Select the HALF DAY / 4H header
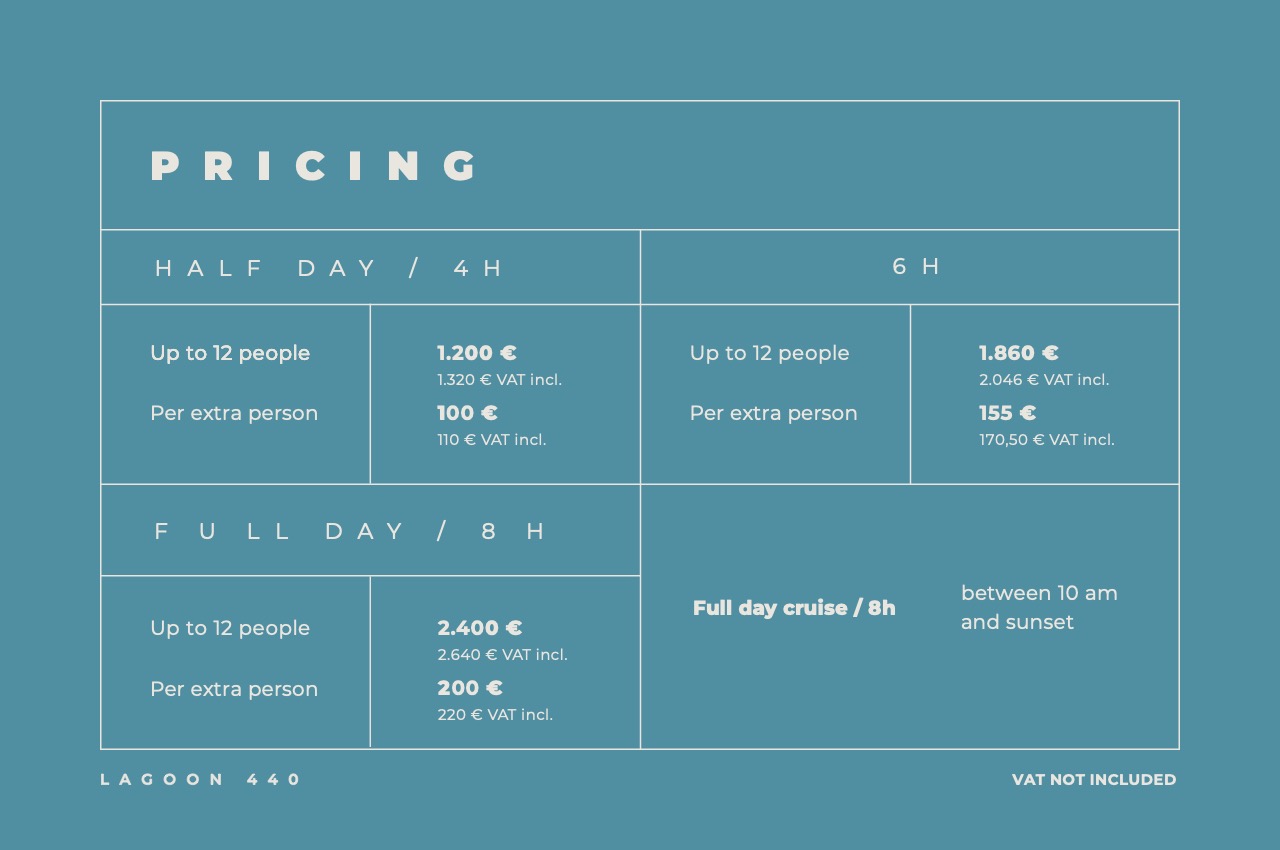1280x850 pixels. (x=329, y=268)
